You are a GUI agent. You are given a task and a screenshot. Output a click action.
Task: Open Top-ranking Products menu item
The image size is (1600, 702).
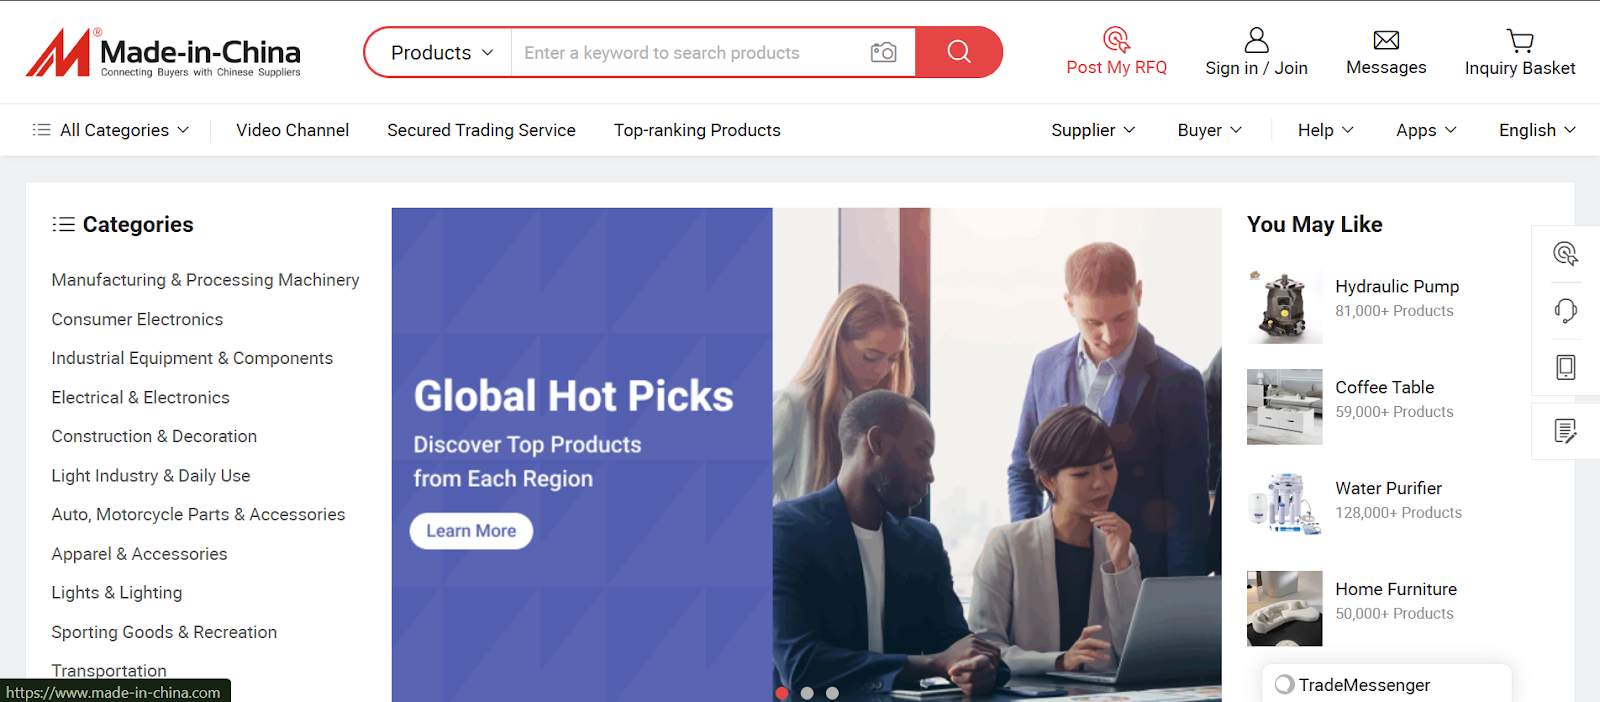click(697, 130)
